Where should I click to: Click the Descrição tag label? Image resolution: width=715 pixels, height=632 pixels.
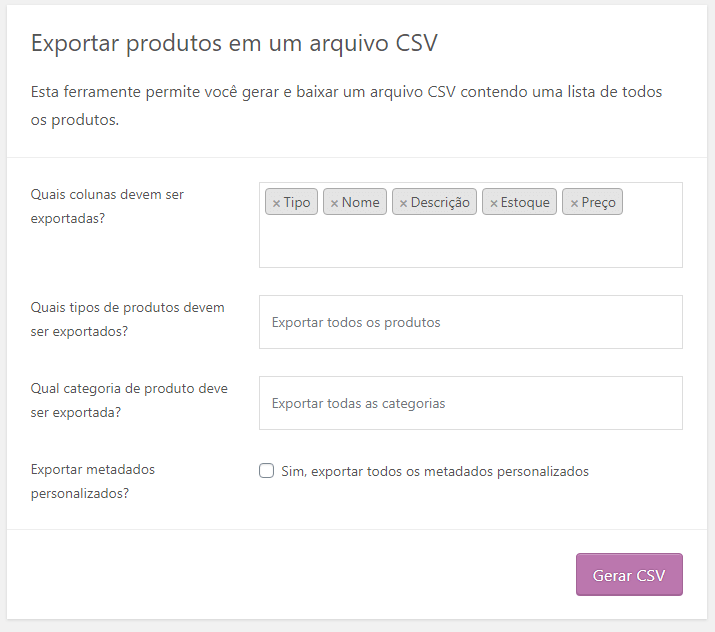point(440,202)
